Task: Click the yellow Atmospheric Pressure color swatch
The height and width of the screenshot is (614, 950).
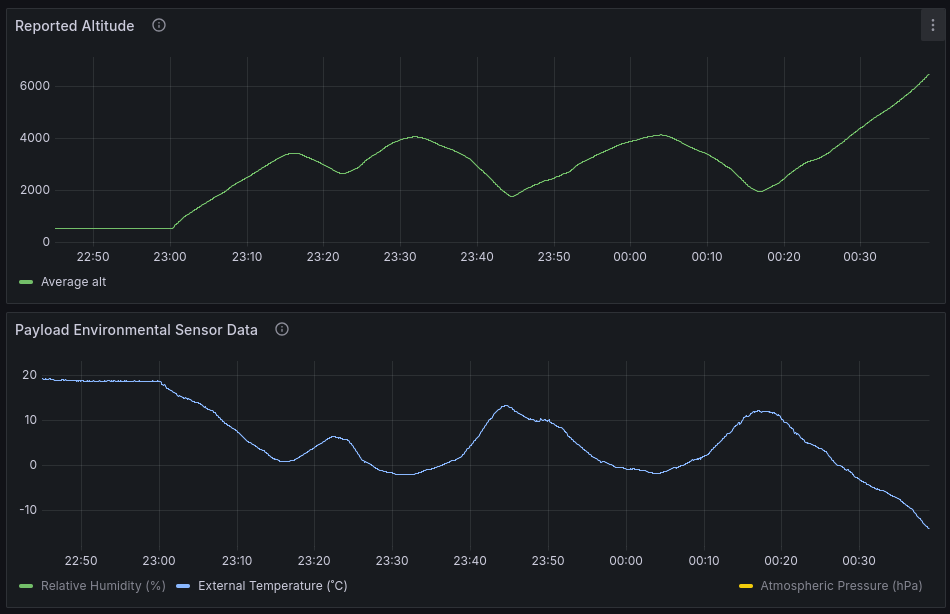Action: coord(746,586)
